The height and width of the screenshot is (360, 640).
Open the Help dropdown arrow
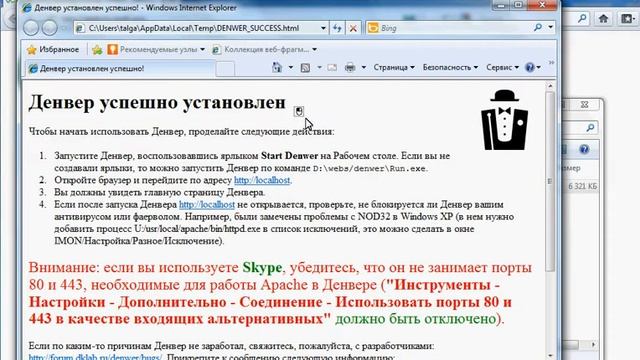[538, 67]
